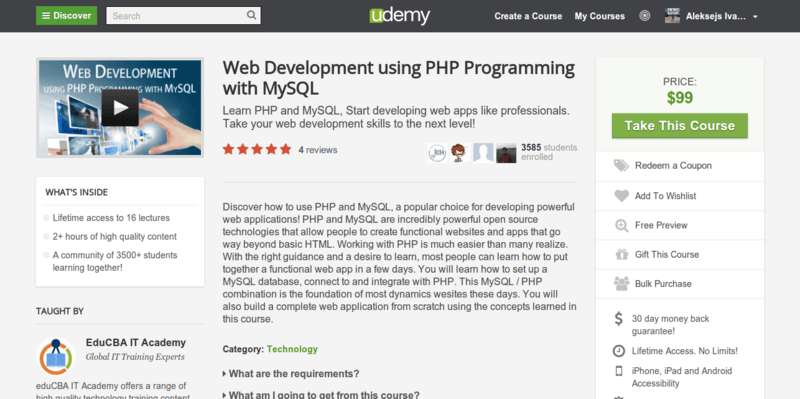Open the notifications circle icon
The height and width of the screenshot is (399, 800).
point(645,16)
